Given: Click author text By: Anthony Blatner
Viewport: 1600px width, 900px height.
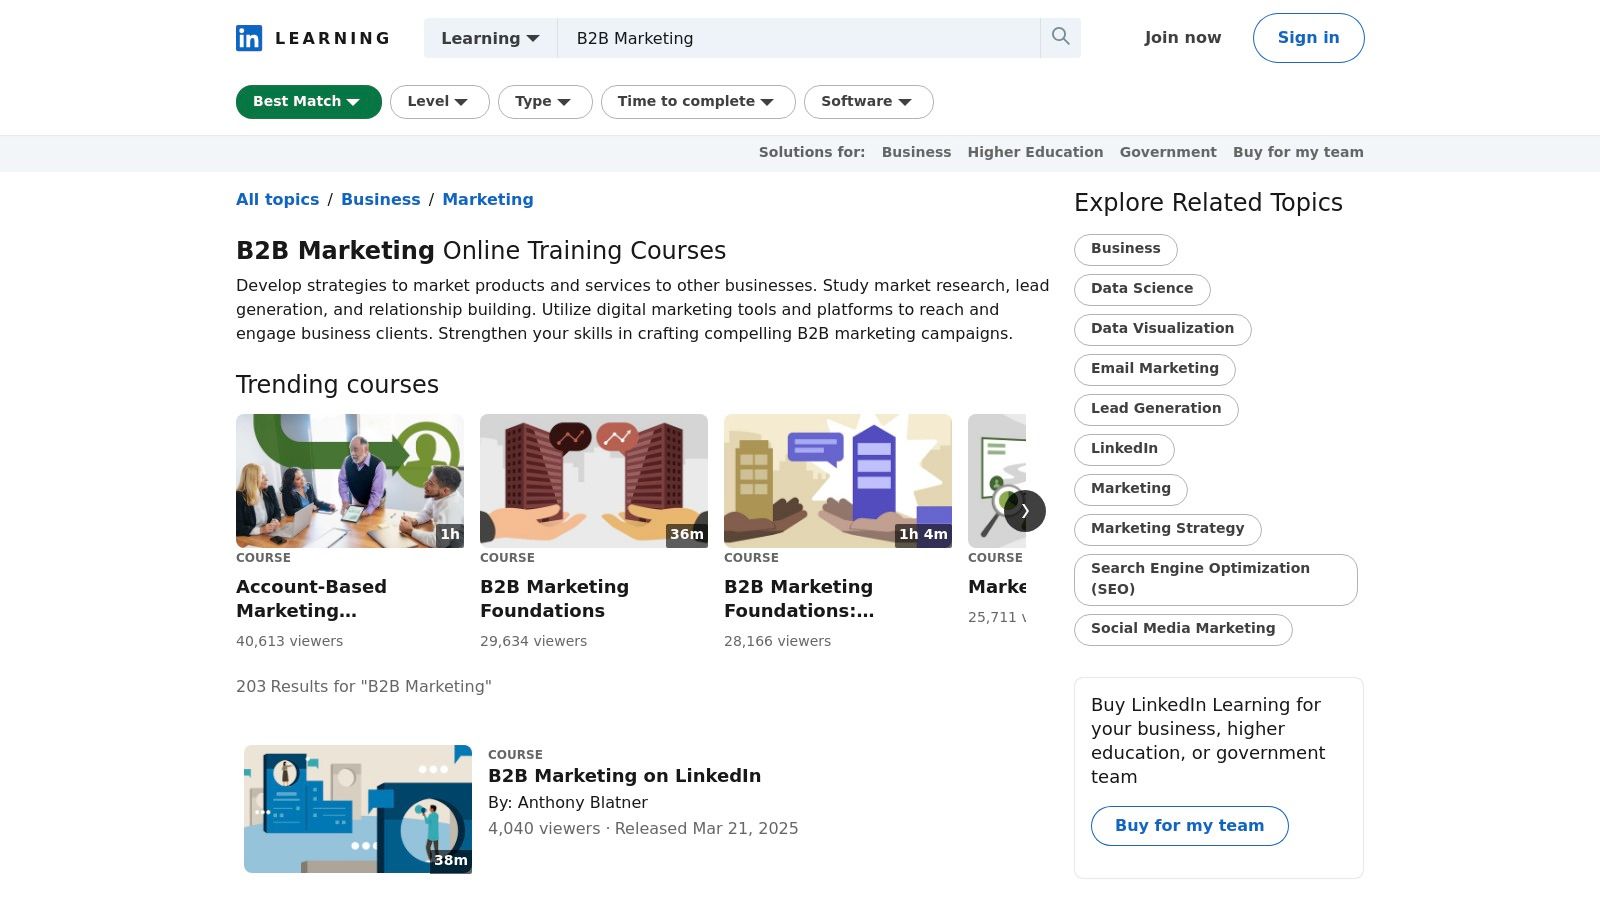Looking at the screenshot, I should (568, 803).
